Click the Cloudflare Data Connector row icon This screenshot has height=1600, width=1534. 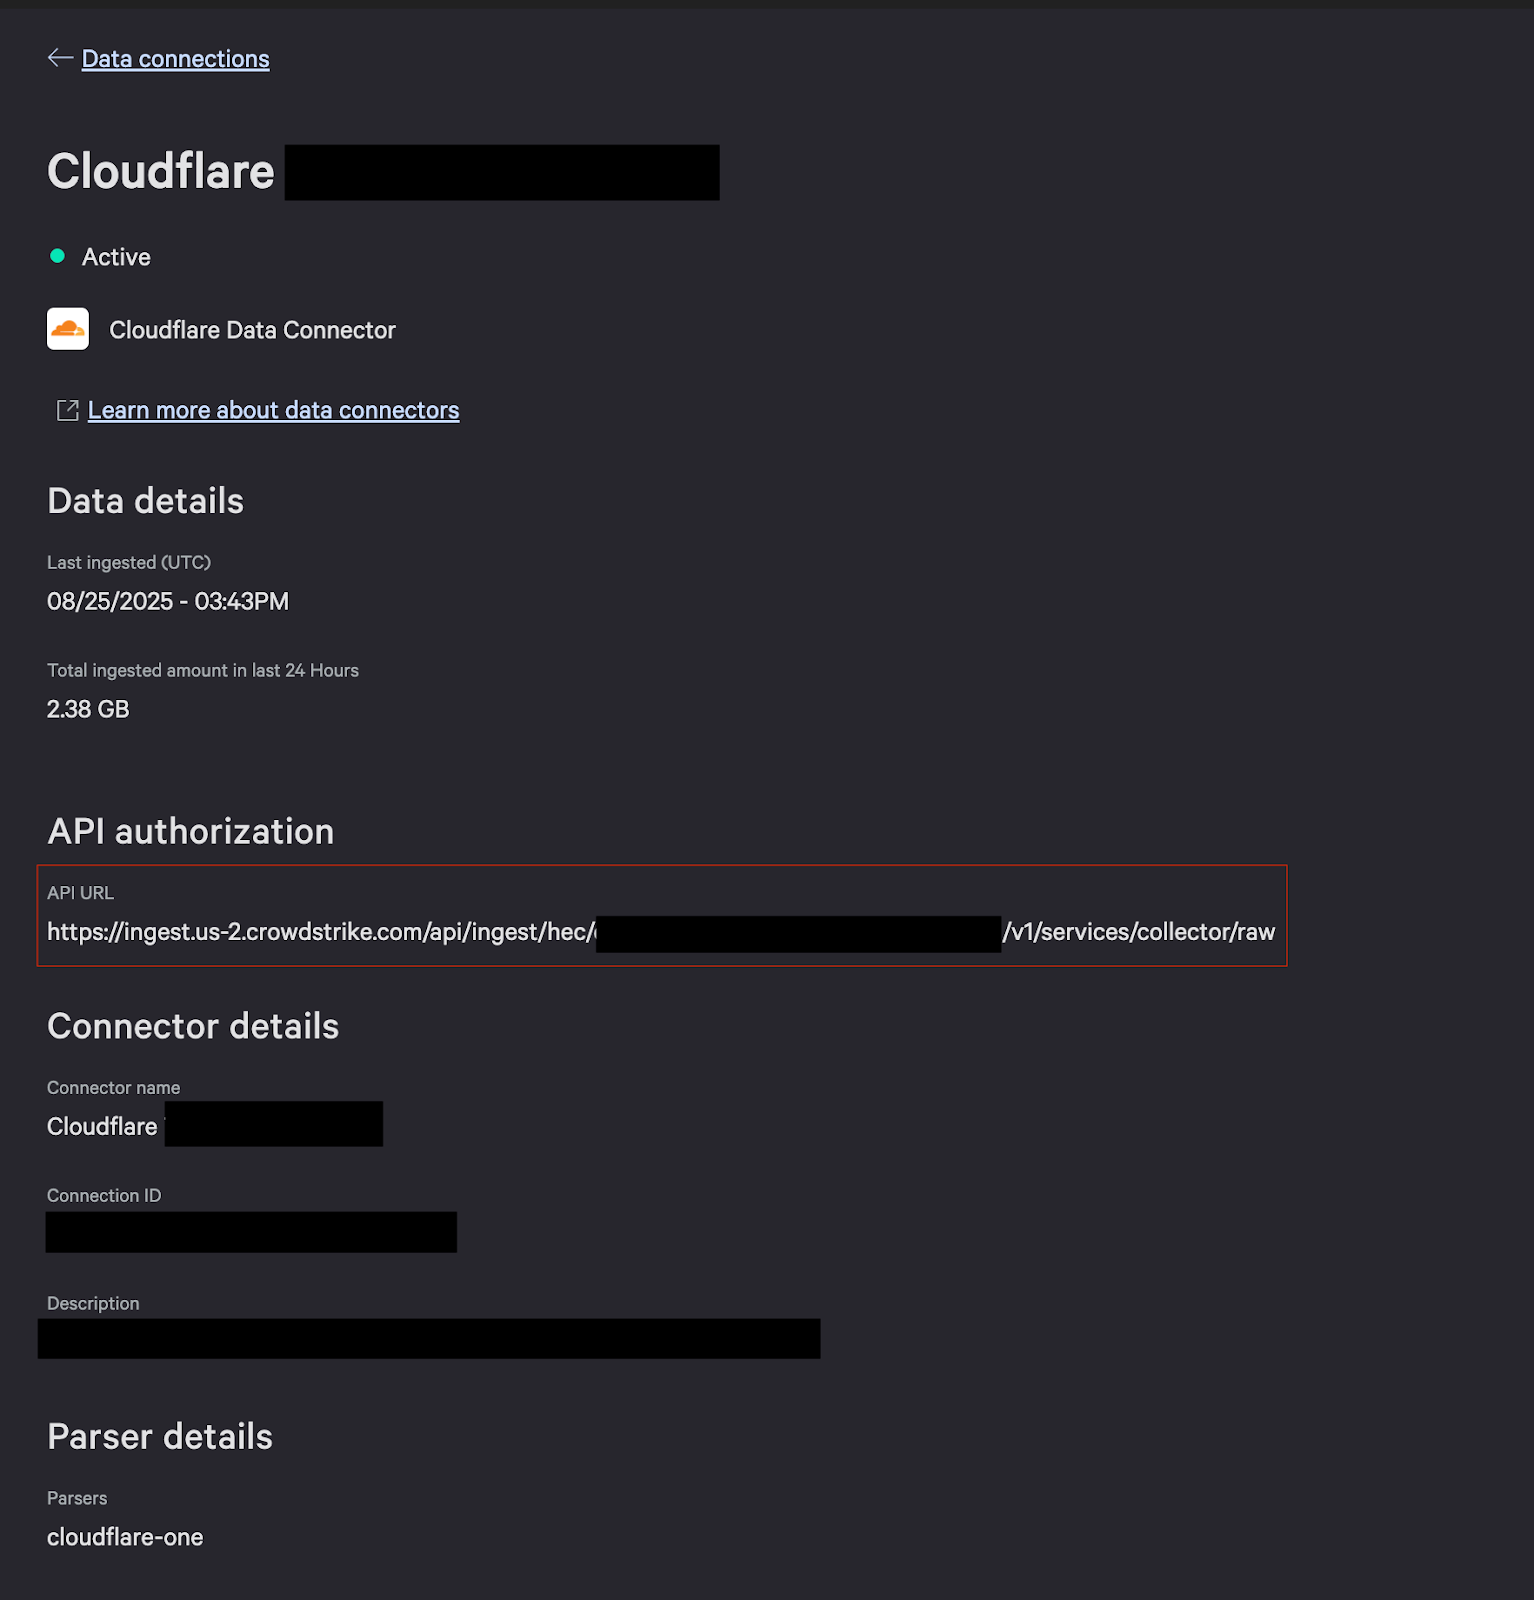[x=68, y=328]
